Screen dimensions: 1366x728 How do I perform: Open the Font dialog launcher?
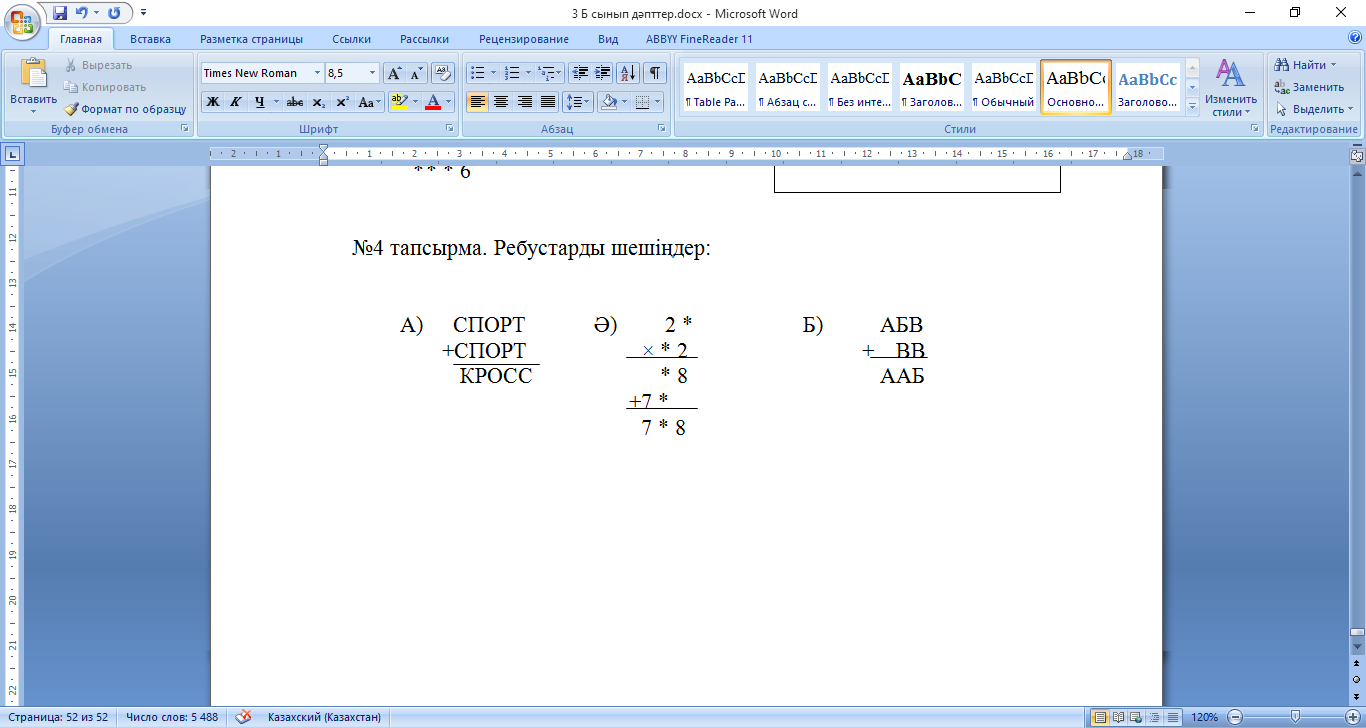click(450, 129)
